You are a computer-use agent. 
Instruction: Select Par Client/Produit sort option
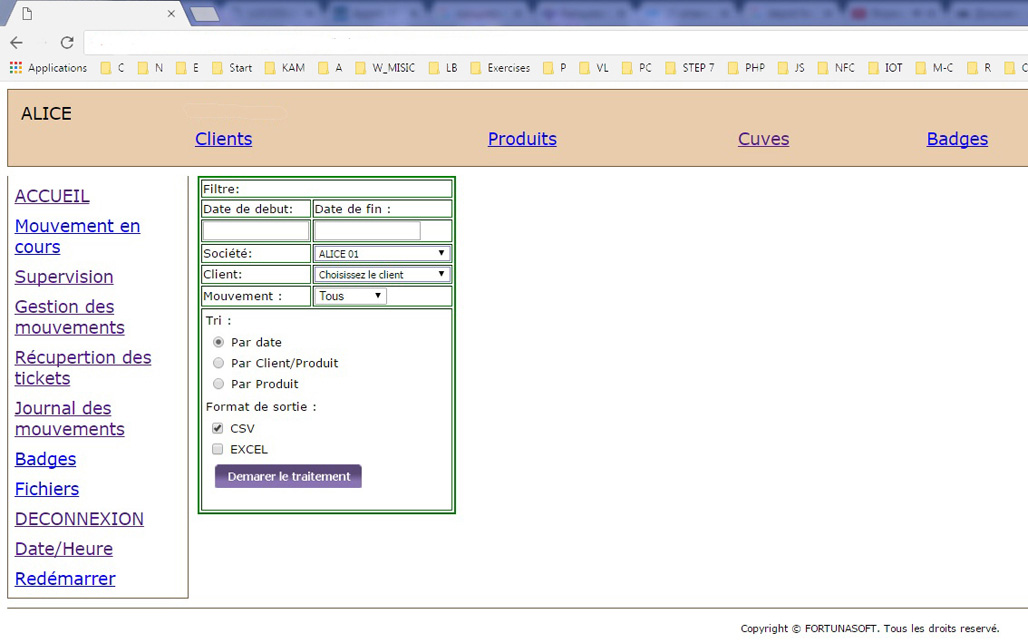pos(218,363)
